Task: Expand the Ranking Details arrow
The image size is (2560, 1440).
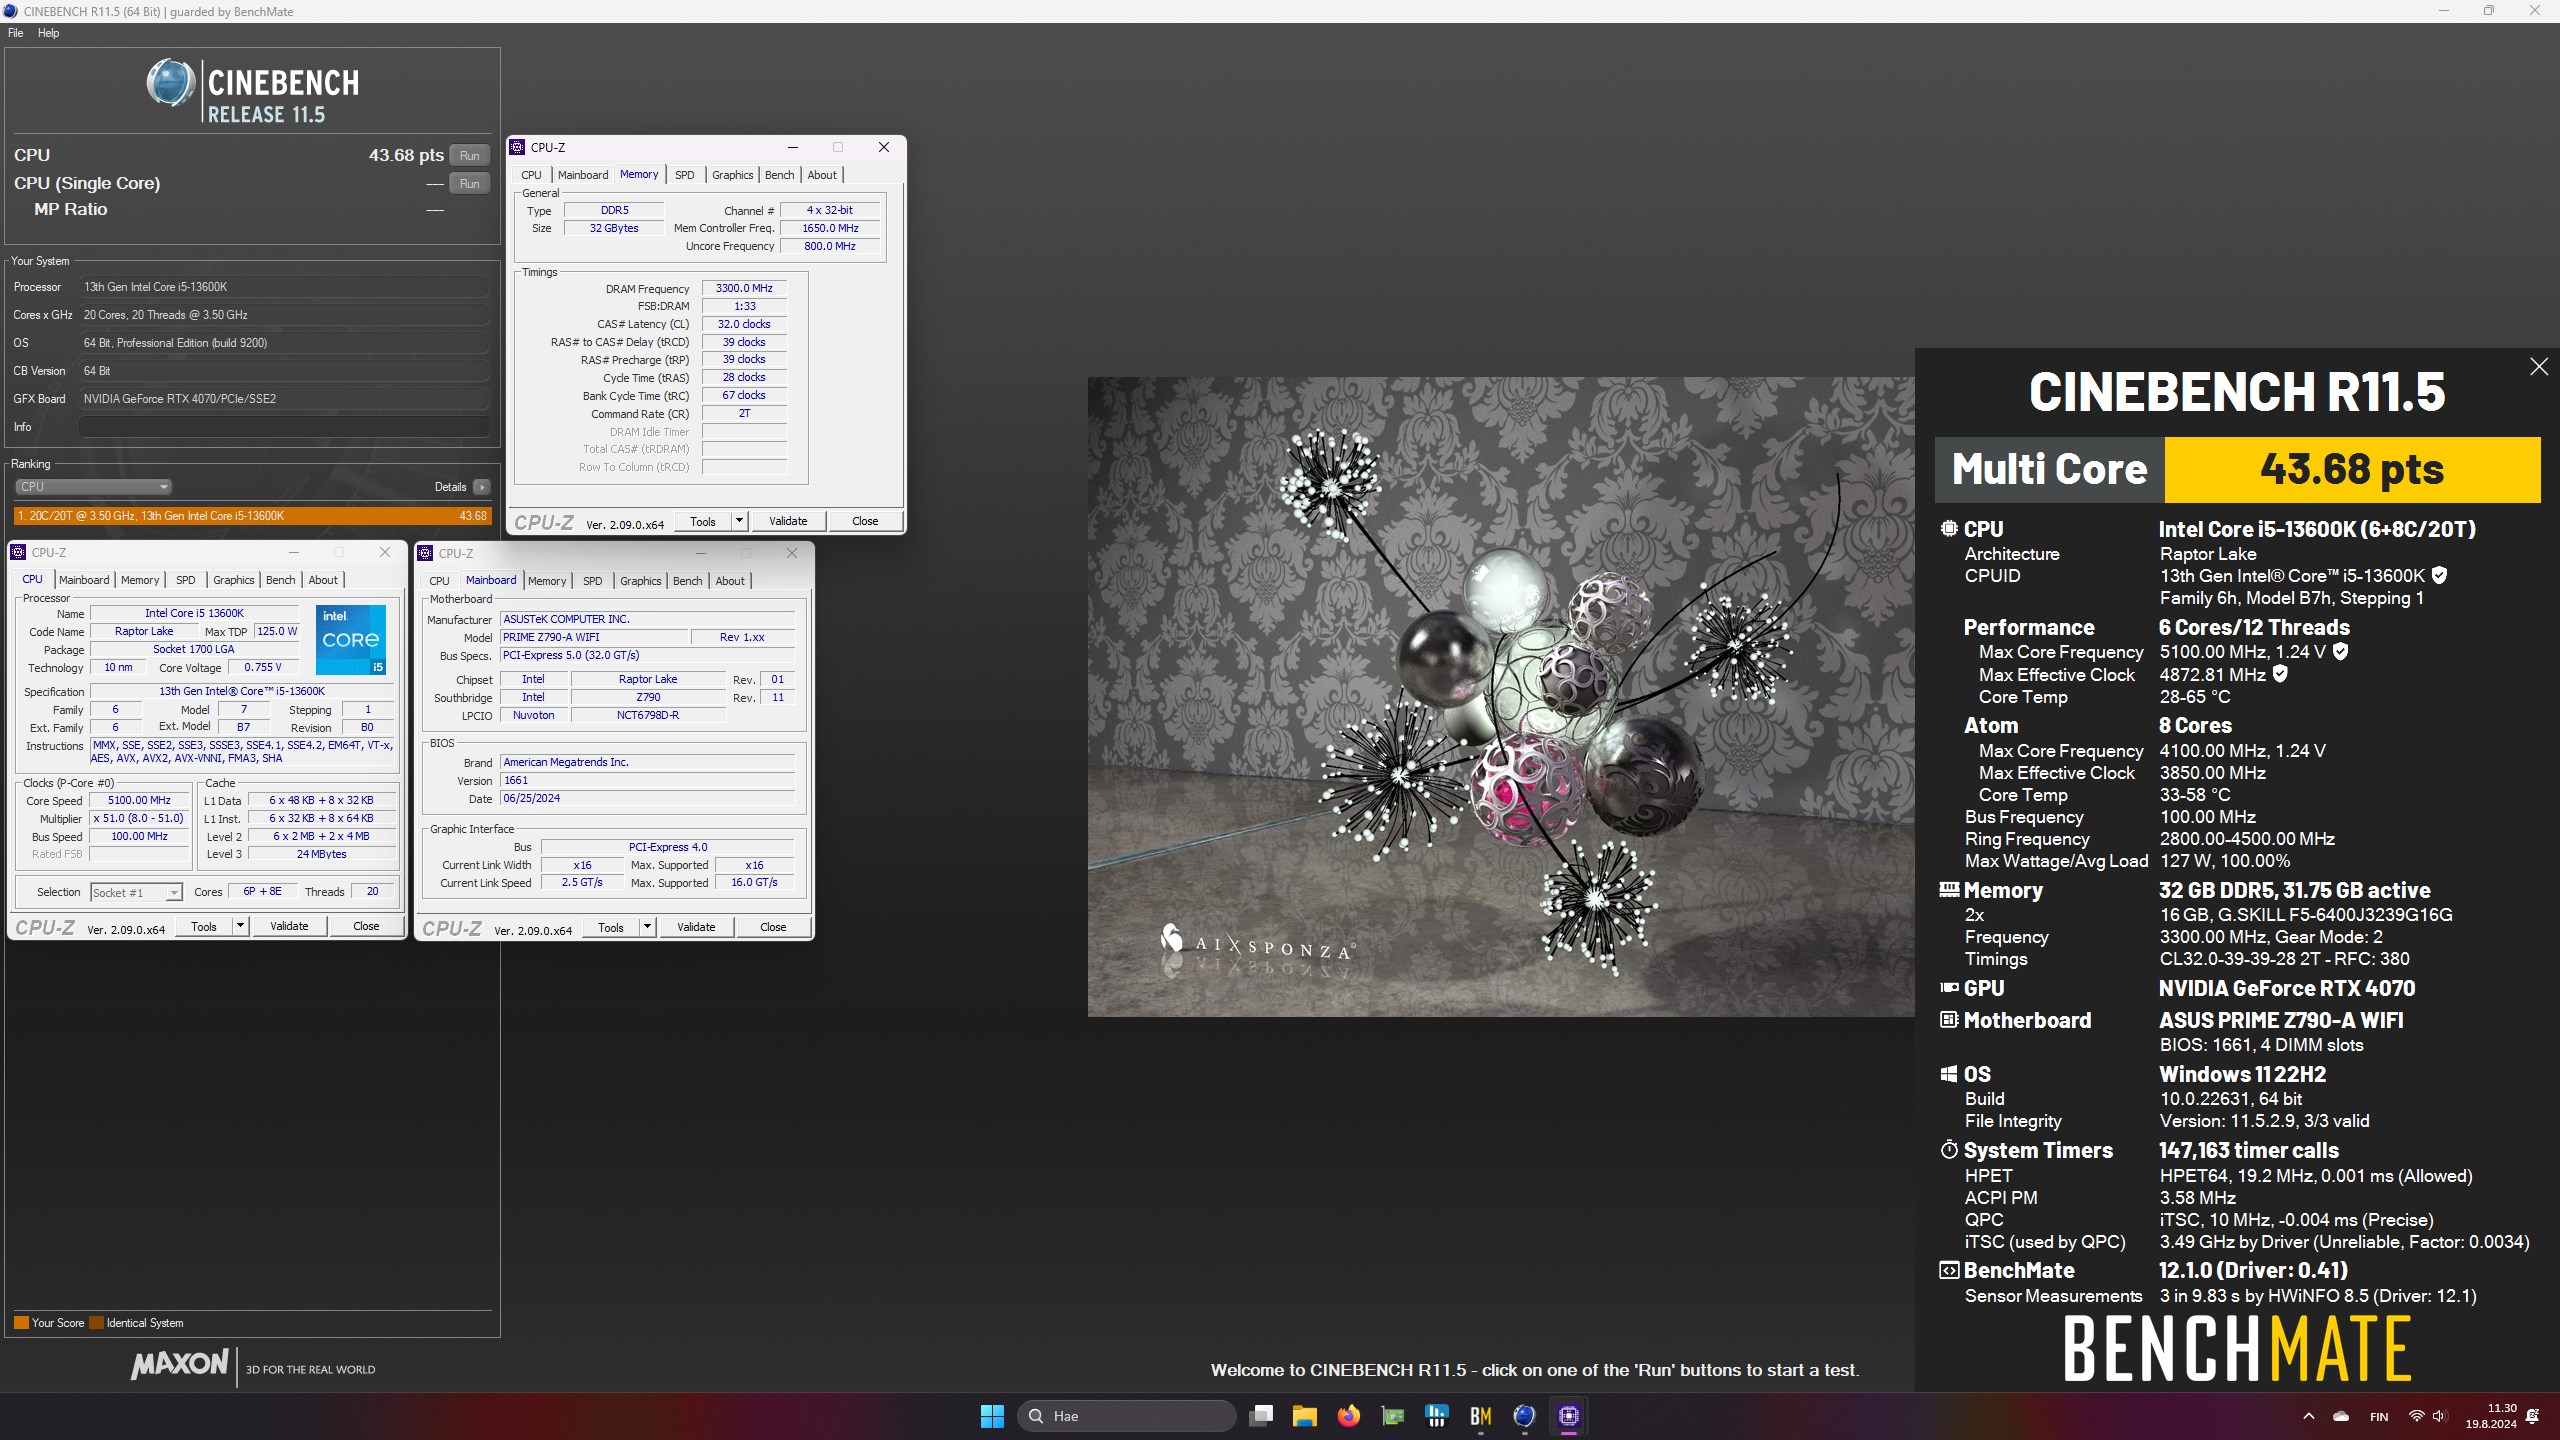Action: pyautogui.click(x=481, y=487)
